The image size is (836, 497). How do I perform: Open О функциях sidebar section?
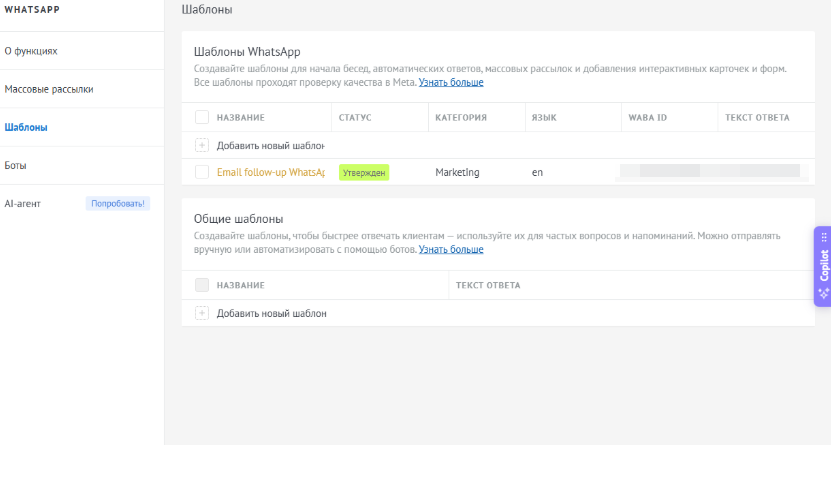[31, 50]
